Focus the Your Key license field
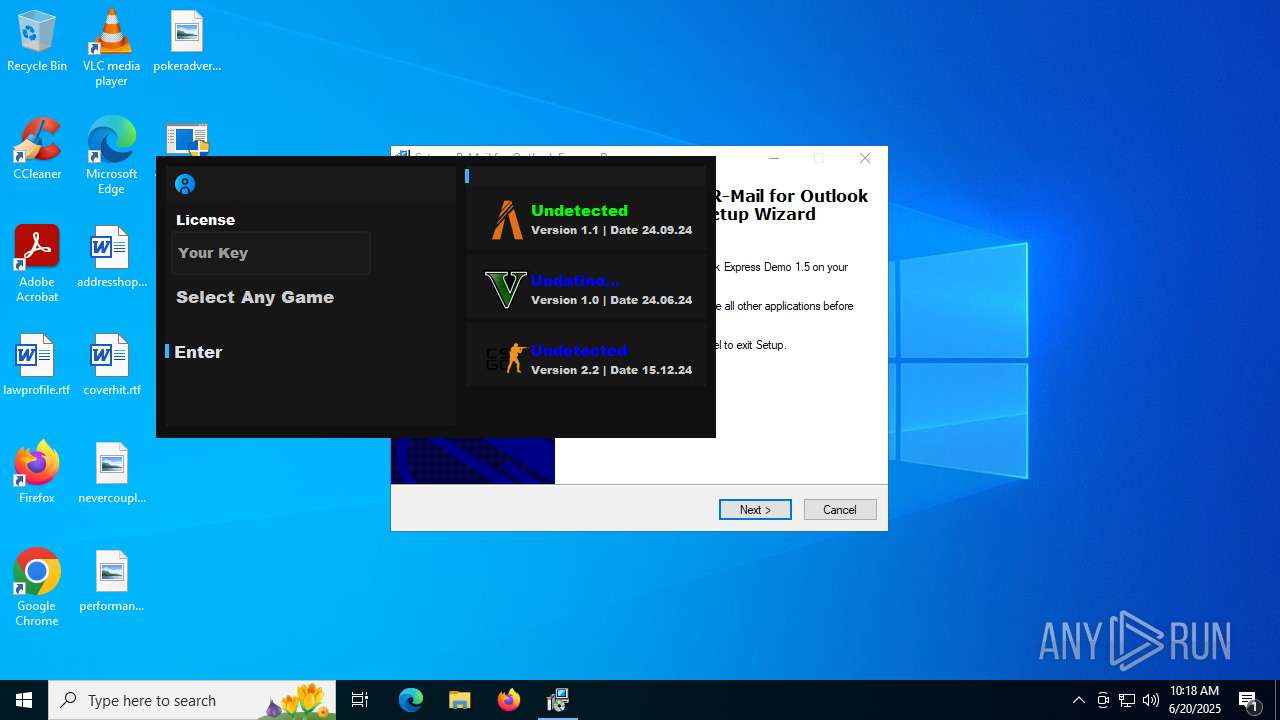The height and width of the screenshot is (720, 1280). 271,253
